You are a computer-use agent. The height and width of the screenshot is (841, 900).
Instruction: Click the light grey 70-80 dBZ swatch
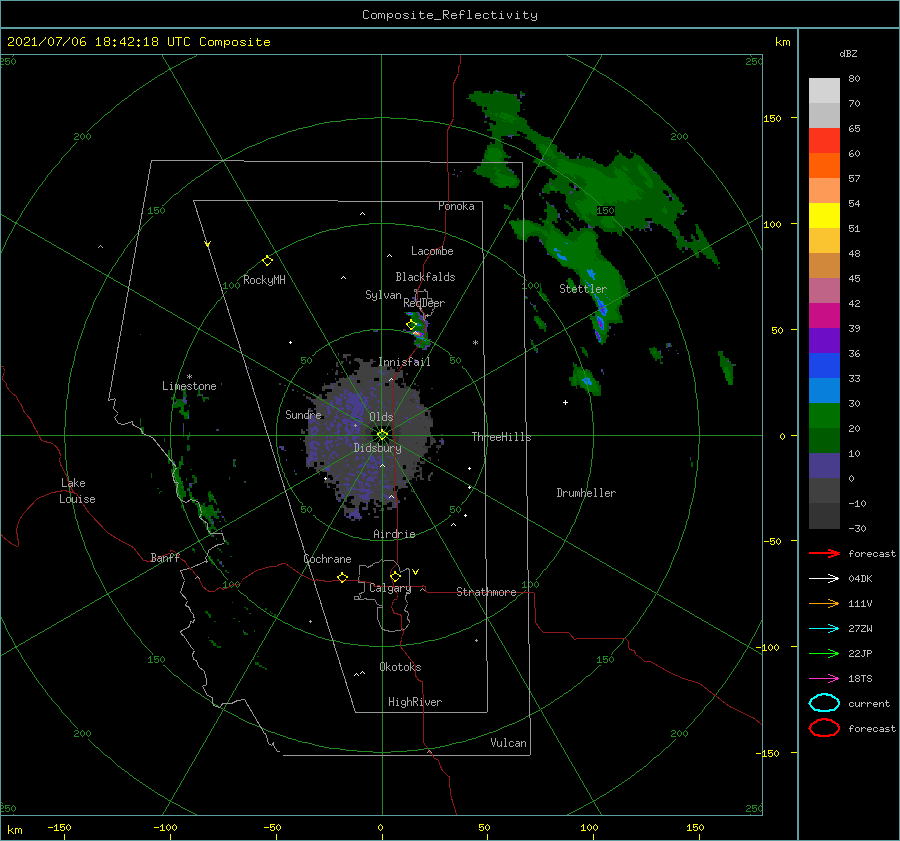[824, 90]
